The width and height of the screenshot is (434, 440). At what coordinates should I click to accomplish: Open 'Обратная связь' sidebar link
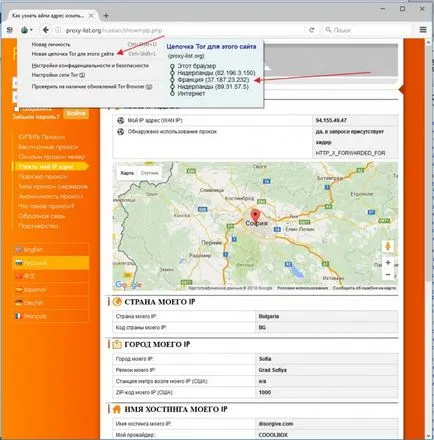42,216
